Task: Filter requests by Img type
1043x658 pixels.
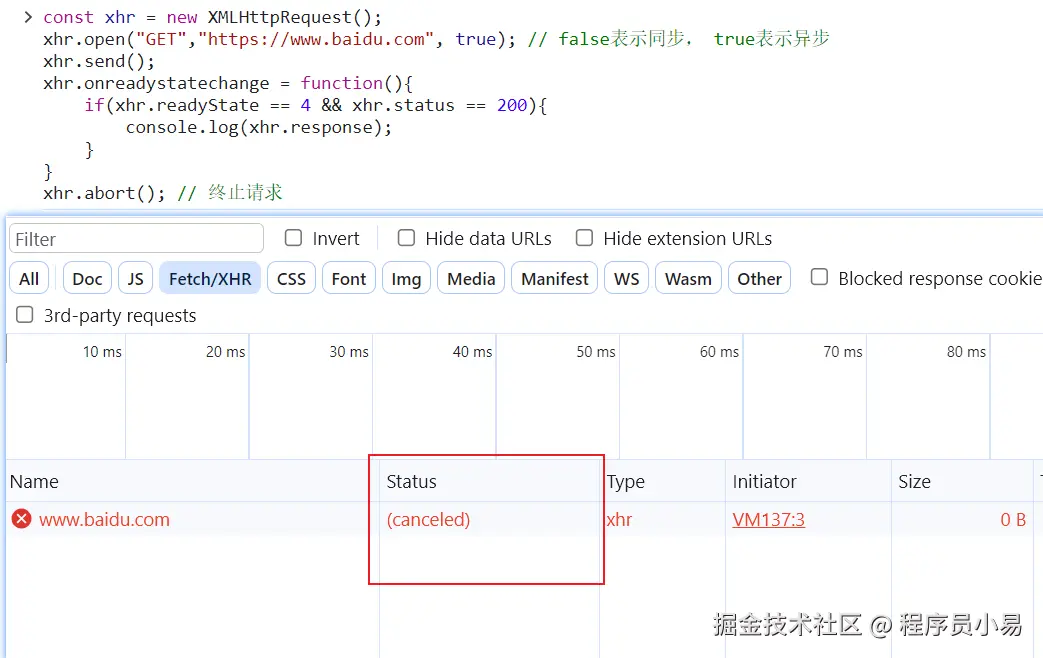Action: 406,279
